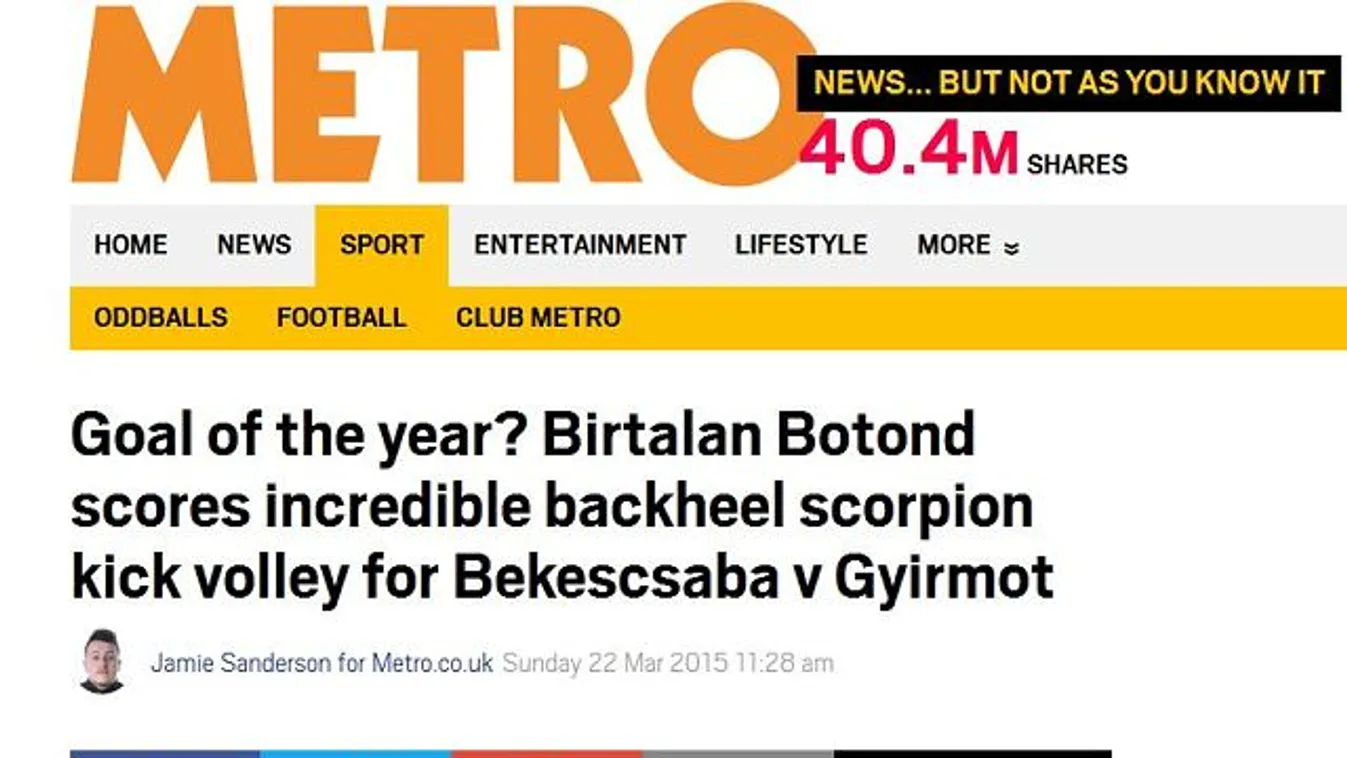
Task: Go to the HOME section
Action: [131, 245]
